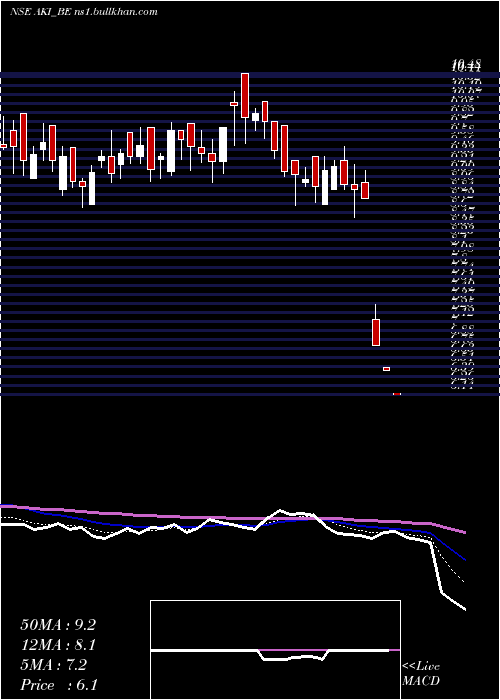Click inside the MACD indicator panel
This screenshot has width=500, height=700.
tap(275, 650)
